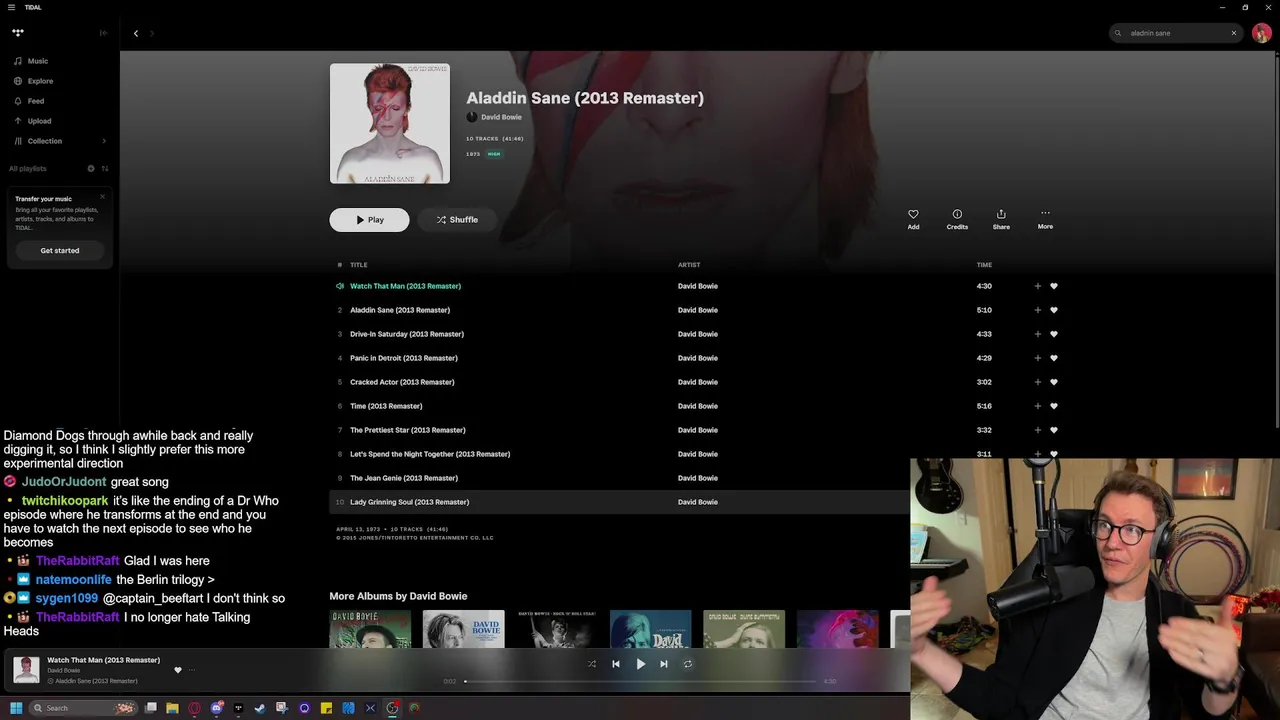
Task: Open Discord from the taskbar
Action: pos(216,708)
